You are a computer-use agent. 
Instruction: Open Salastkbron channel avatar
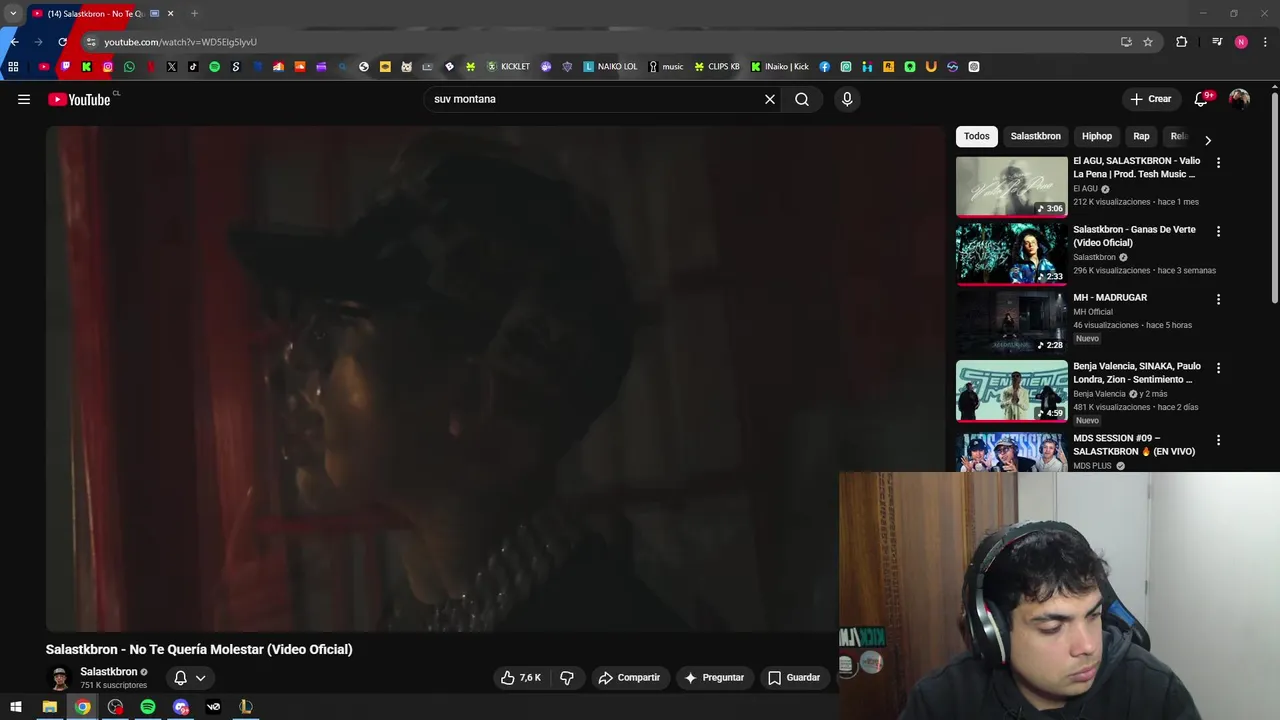(60, 678)
